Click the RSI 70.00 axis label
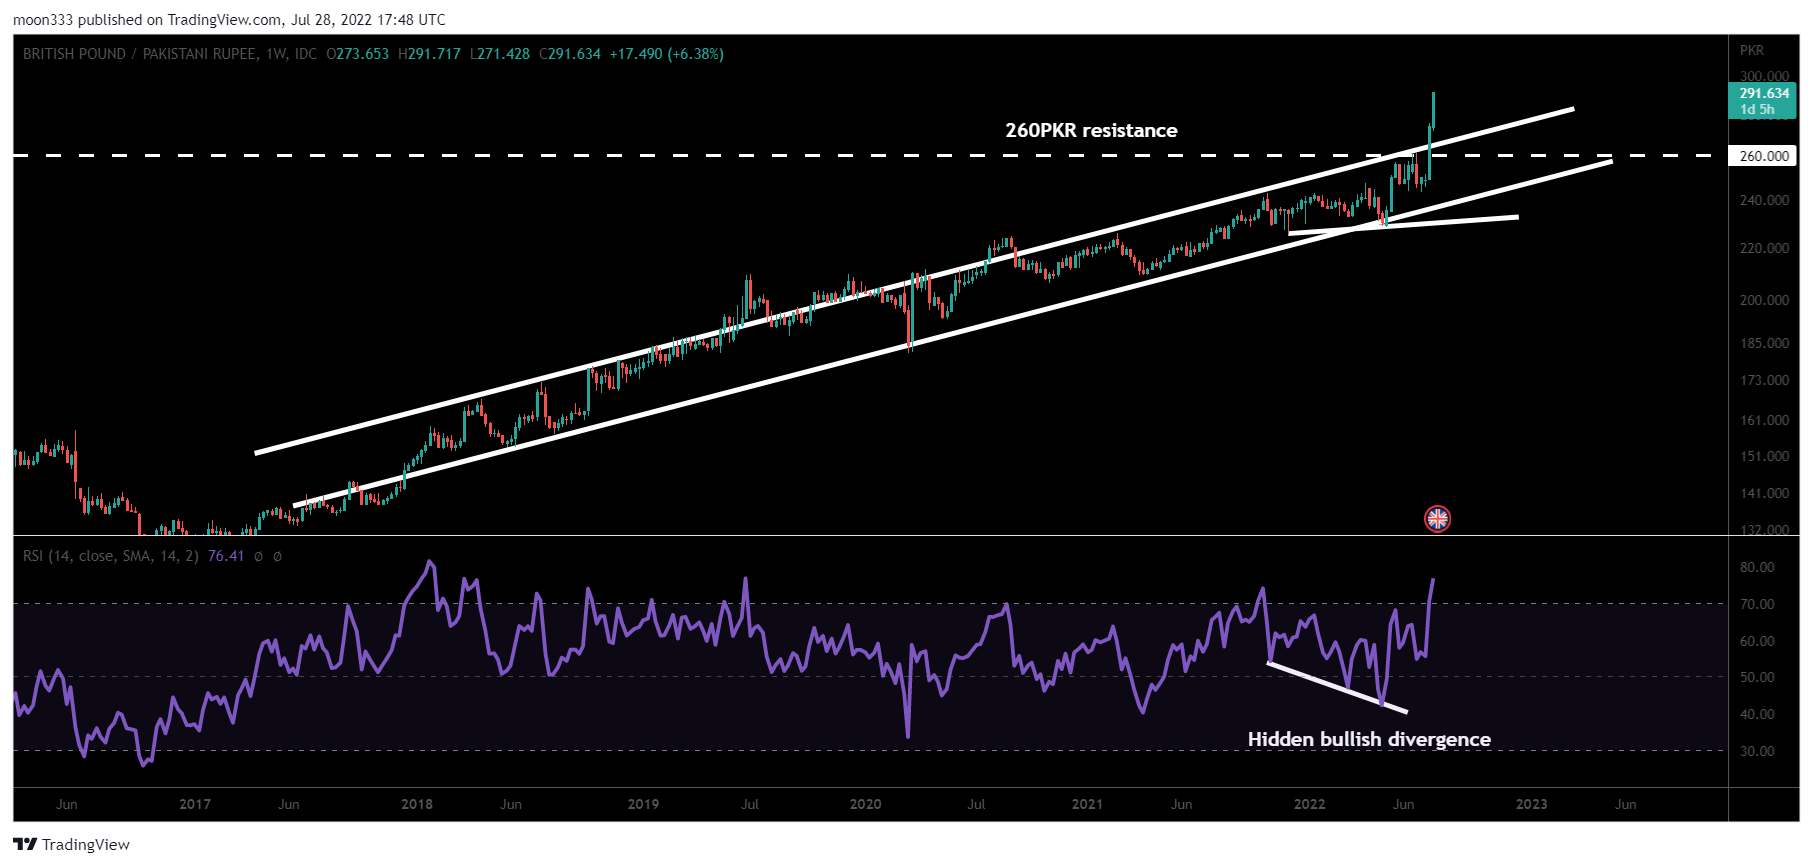The width and height of the screenshot is (1813, 866). click(1757, 604)
